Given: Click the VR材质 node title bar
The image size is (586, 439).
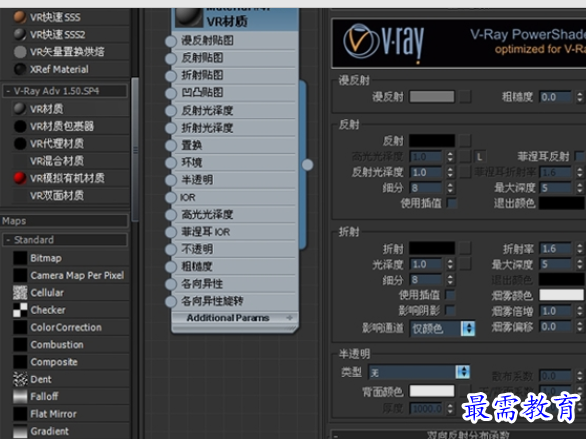Looking at the screenshot, I should 235,18.
